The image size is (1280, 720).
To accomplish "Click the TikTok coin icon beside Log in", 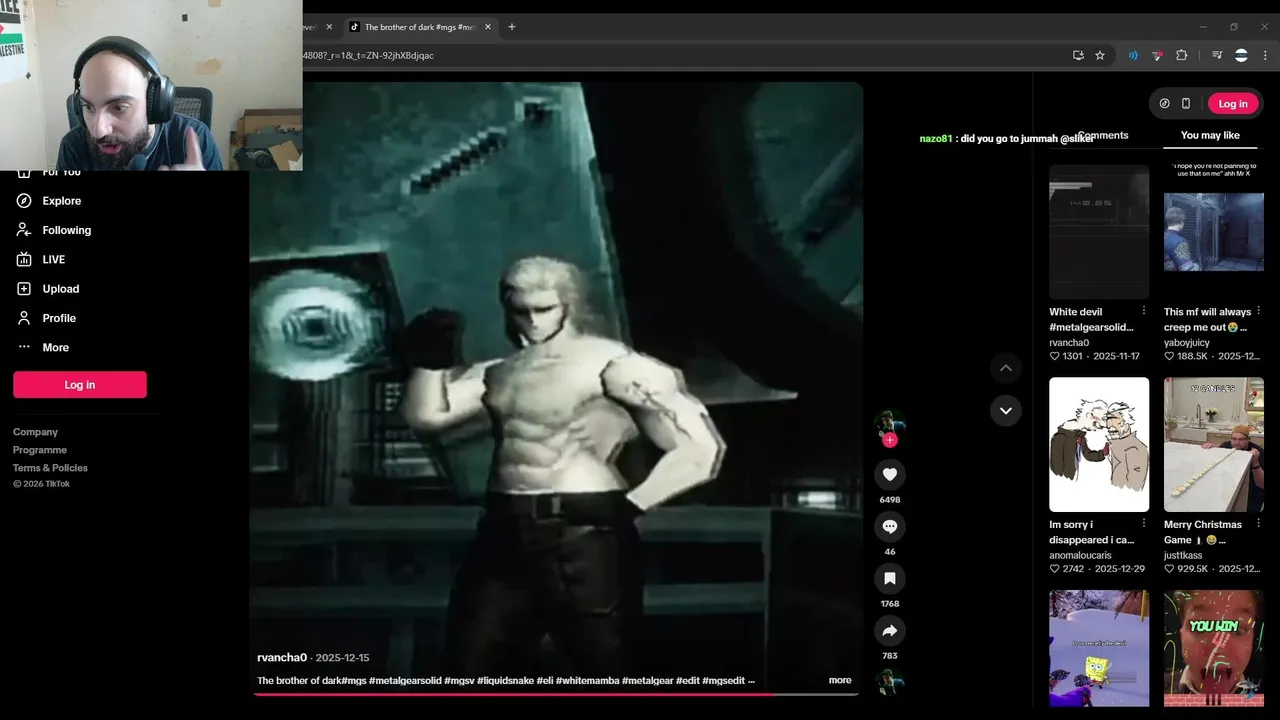I will (x=1164, y=103).
